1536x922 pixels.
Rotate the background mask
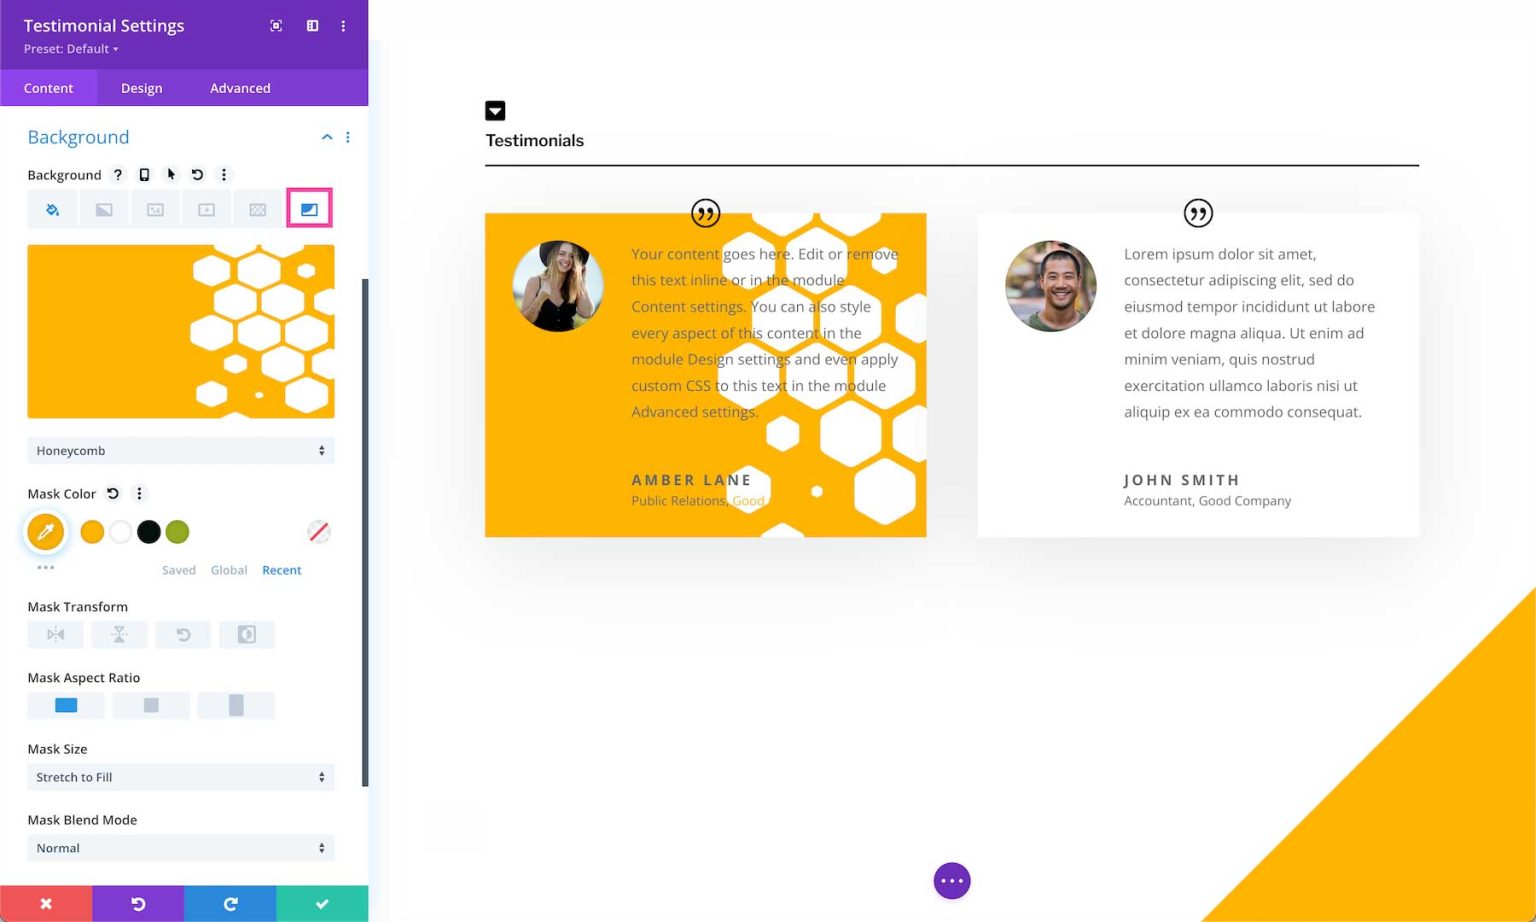click(183, 634)
